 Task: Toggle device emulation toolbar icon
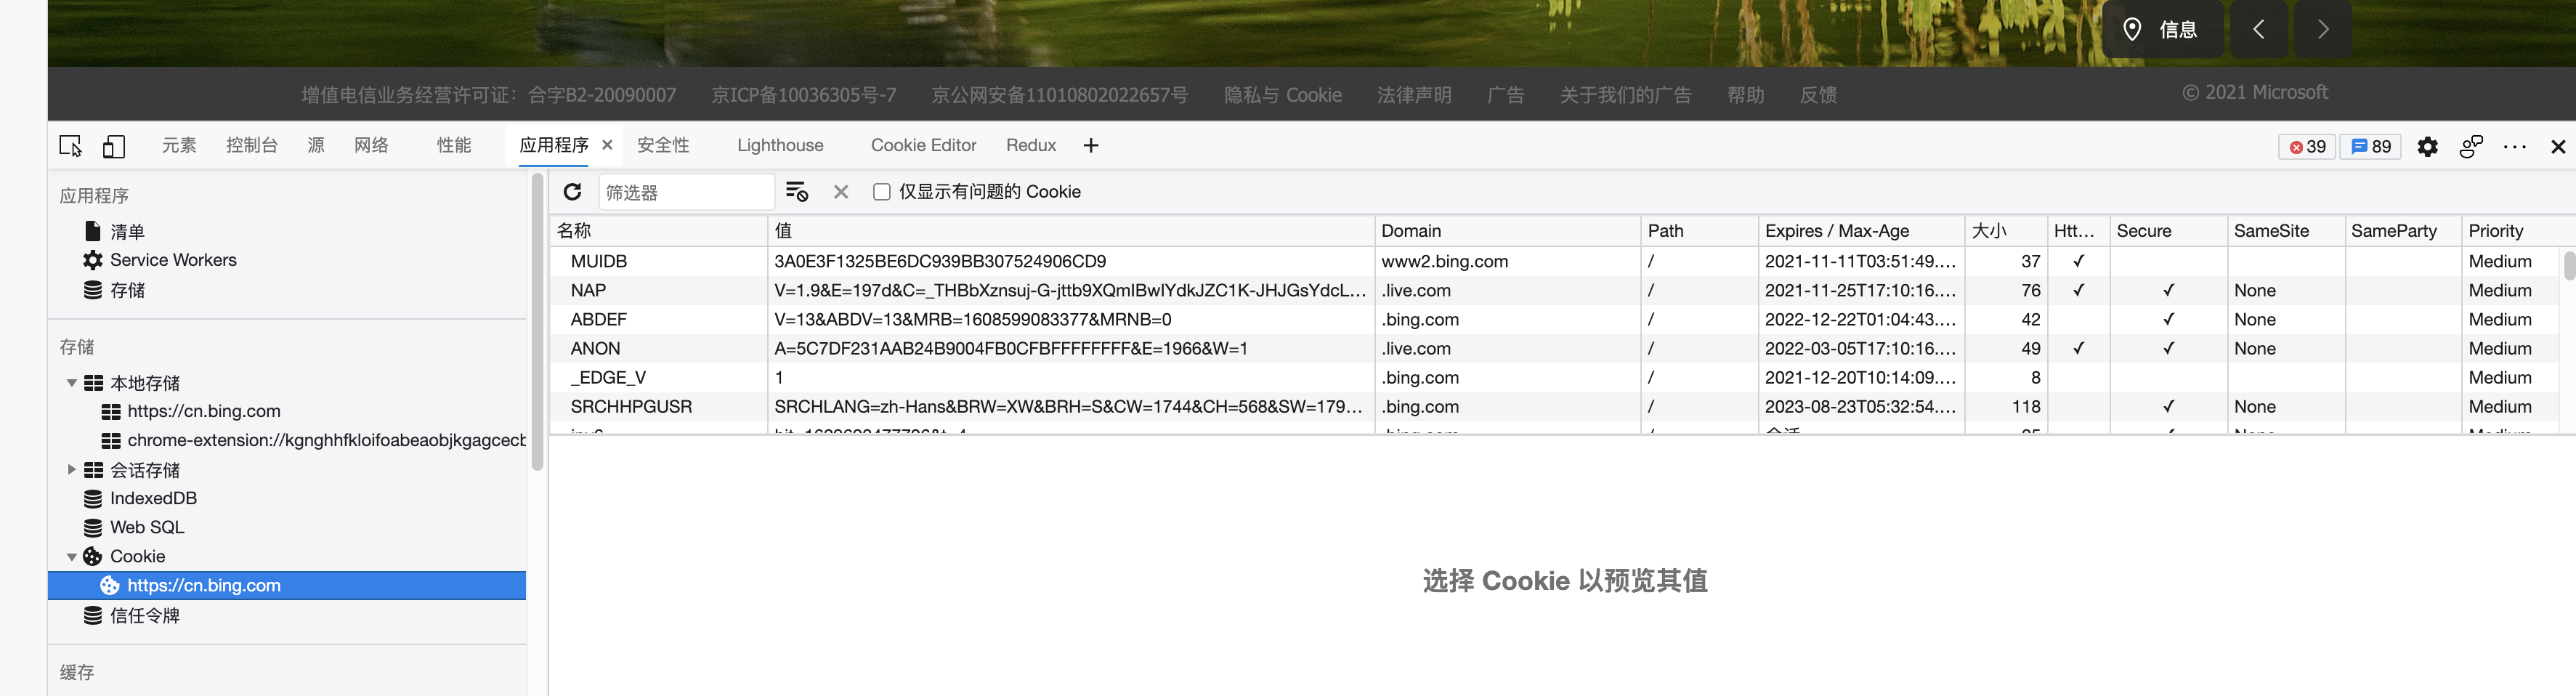click(114, 146)
